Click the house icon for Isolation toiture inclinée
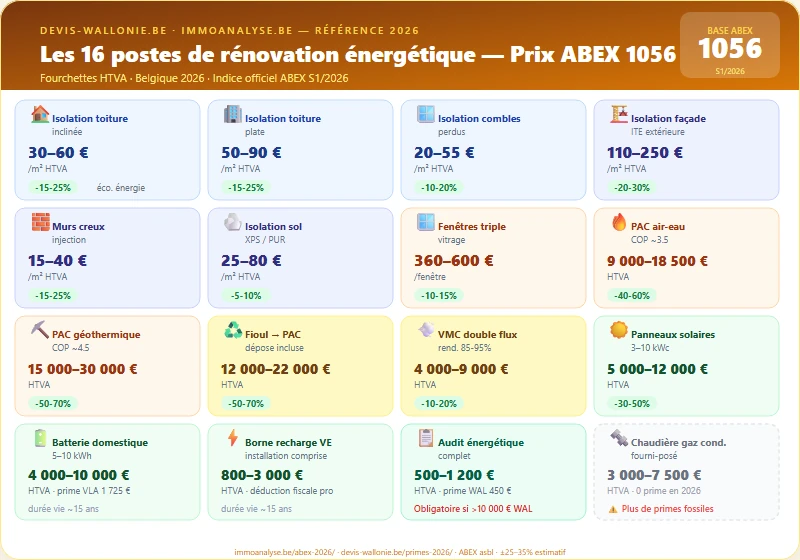800x560 pixels. 40,114
